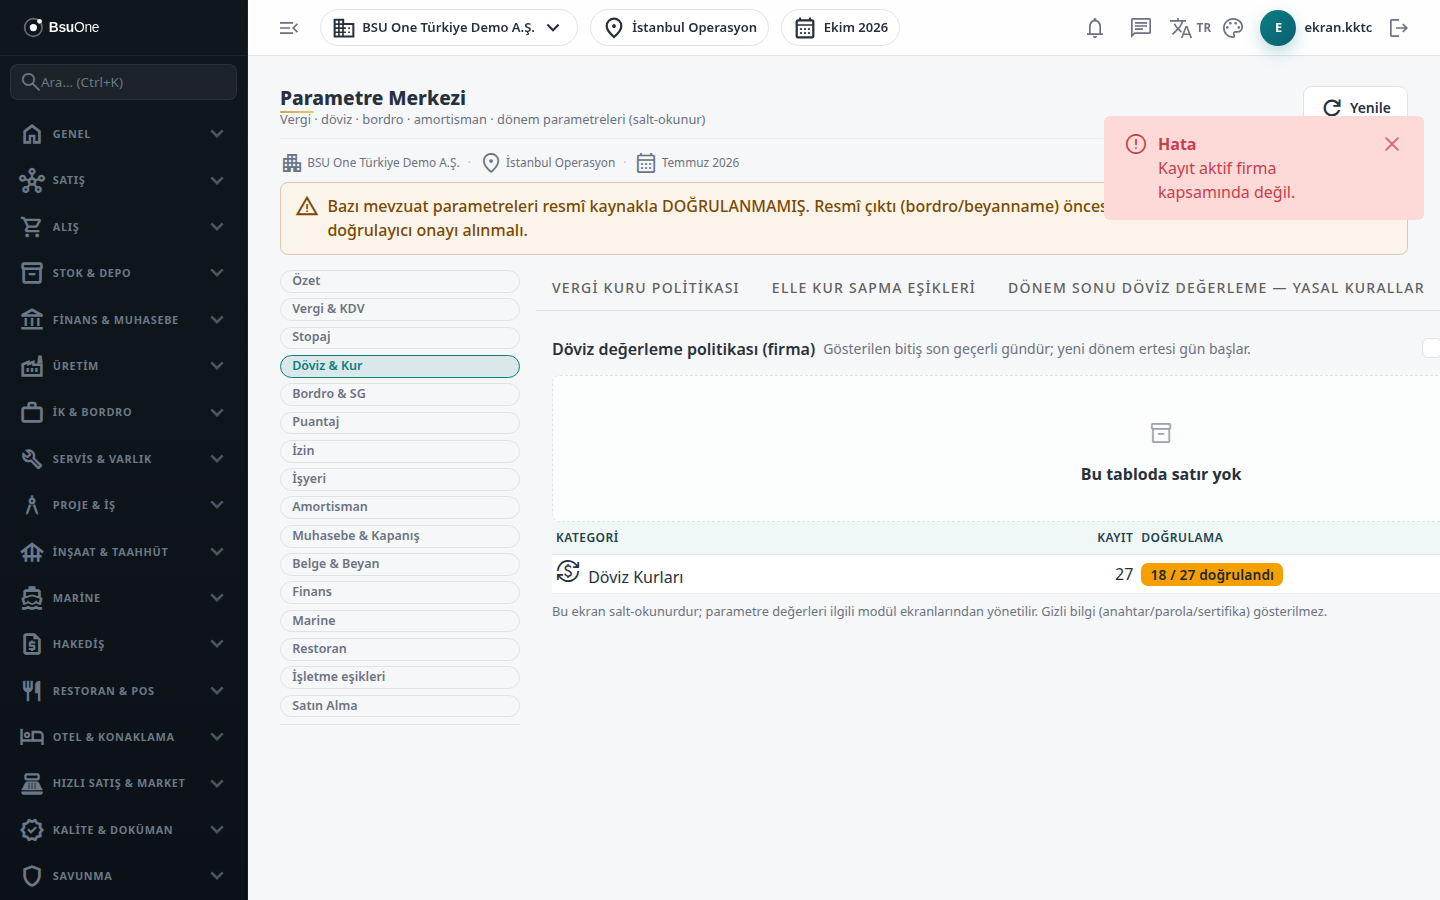This screenshot has height=900, width=1440.
Task: Open Hakediş menu in sidebar
Action: coord(124,644)
